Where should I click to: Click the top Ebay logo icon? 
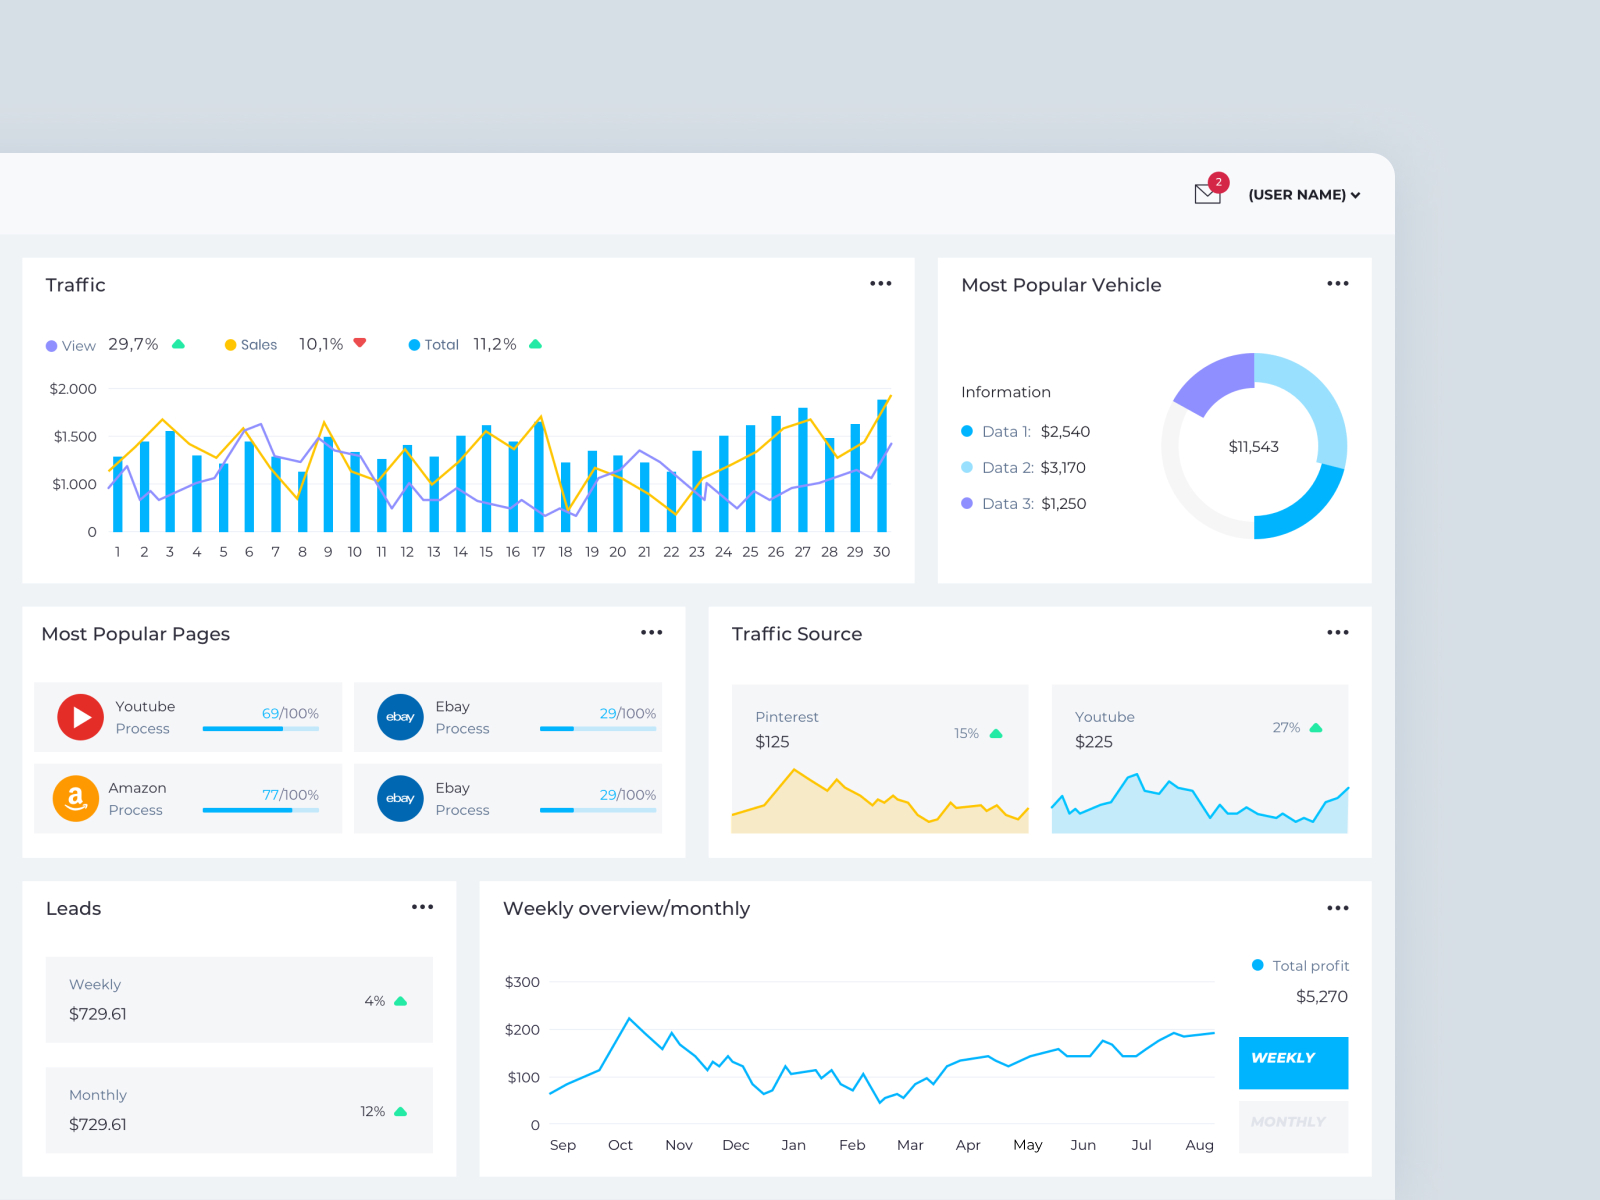click(x=400, y=717)
